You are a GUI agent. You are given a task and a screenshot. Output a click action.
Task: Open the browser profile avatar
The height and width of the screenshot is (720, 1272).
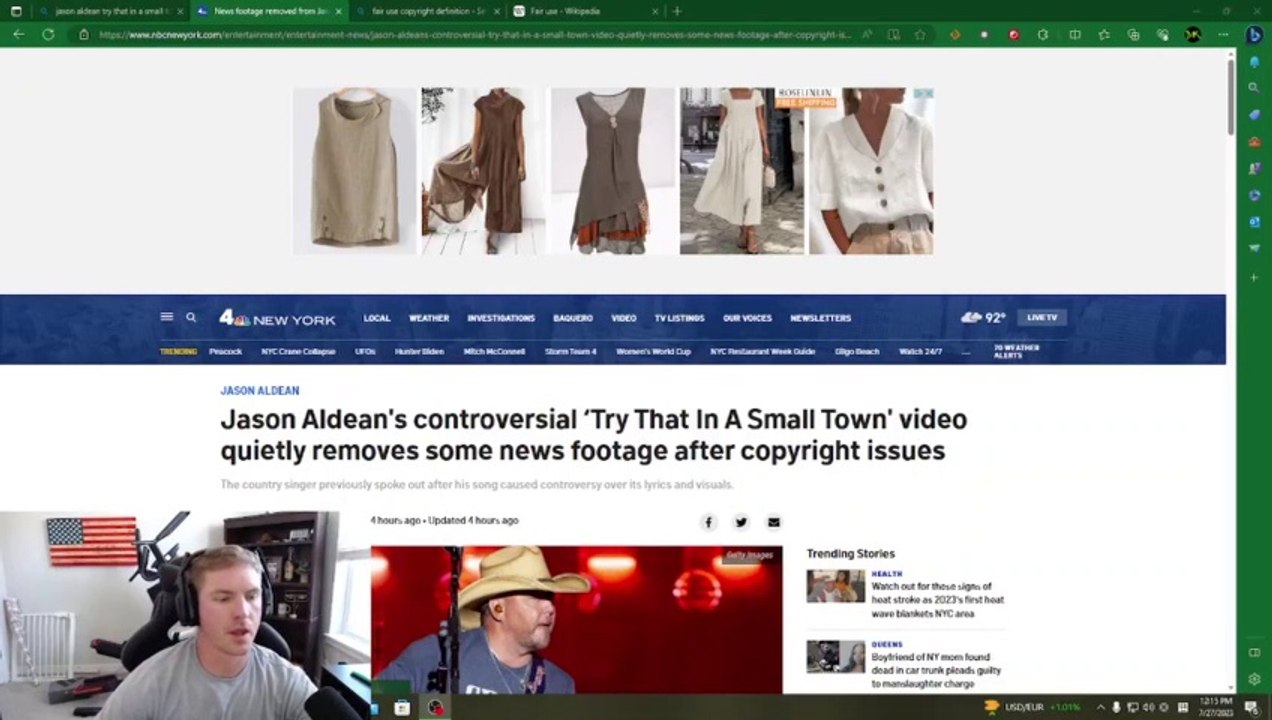(1192, 34)
